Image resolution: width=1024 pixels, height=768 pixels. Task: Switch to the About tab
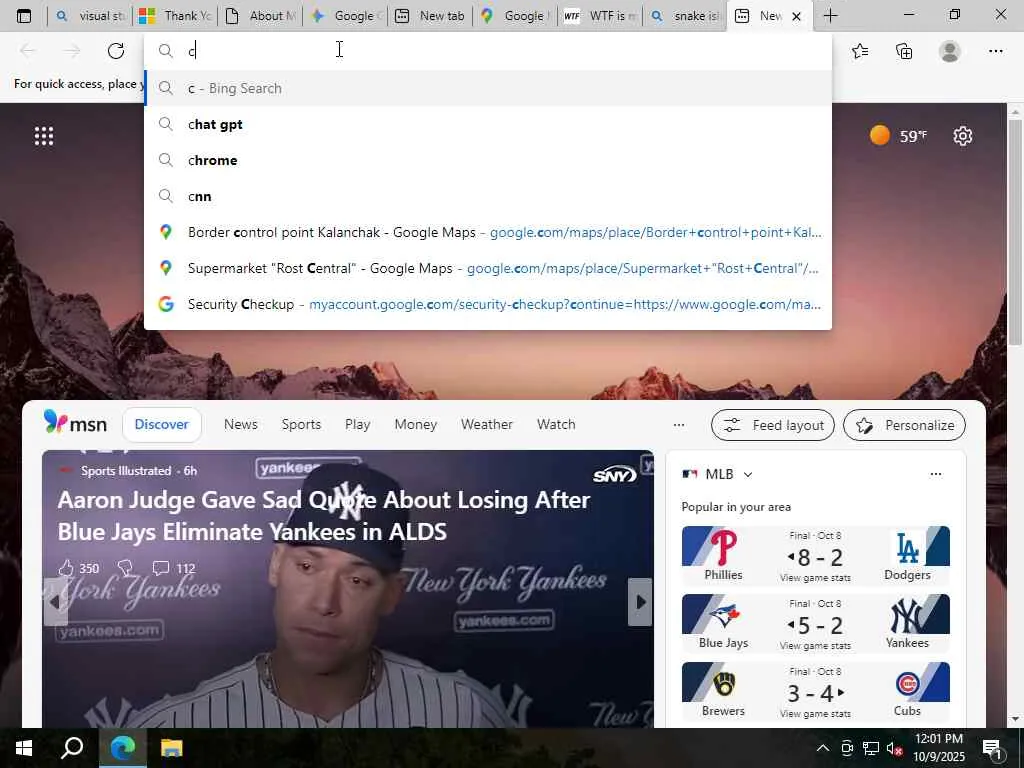[x=260, y=16]
